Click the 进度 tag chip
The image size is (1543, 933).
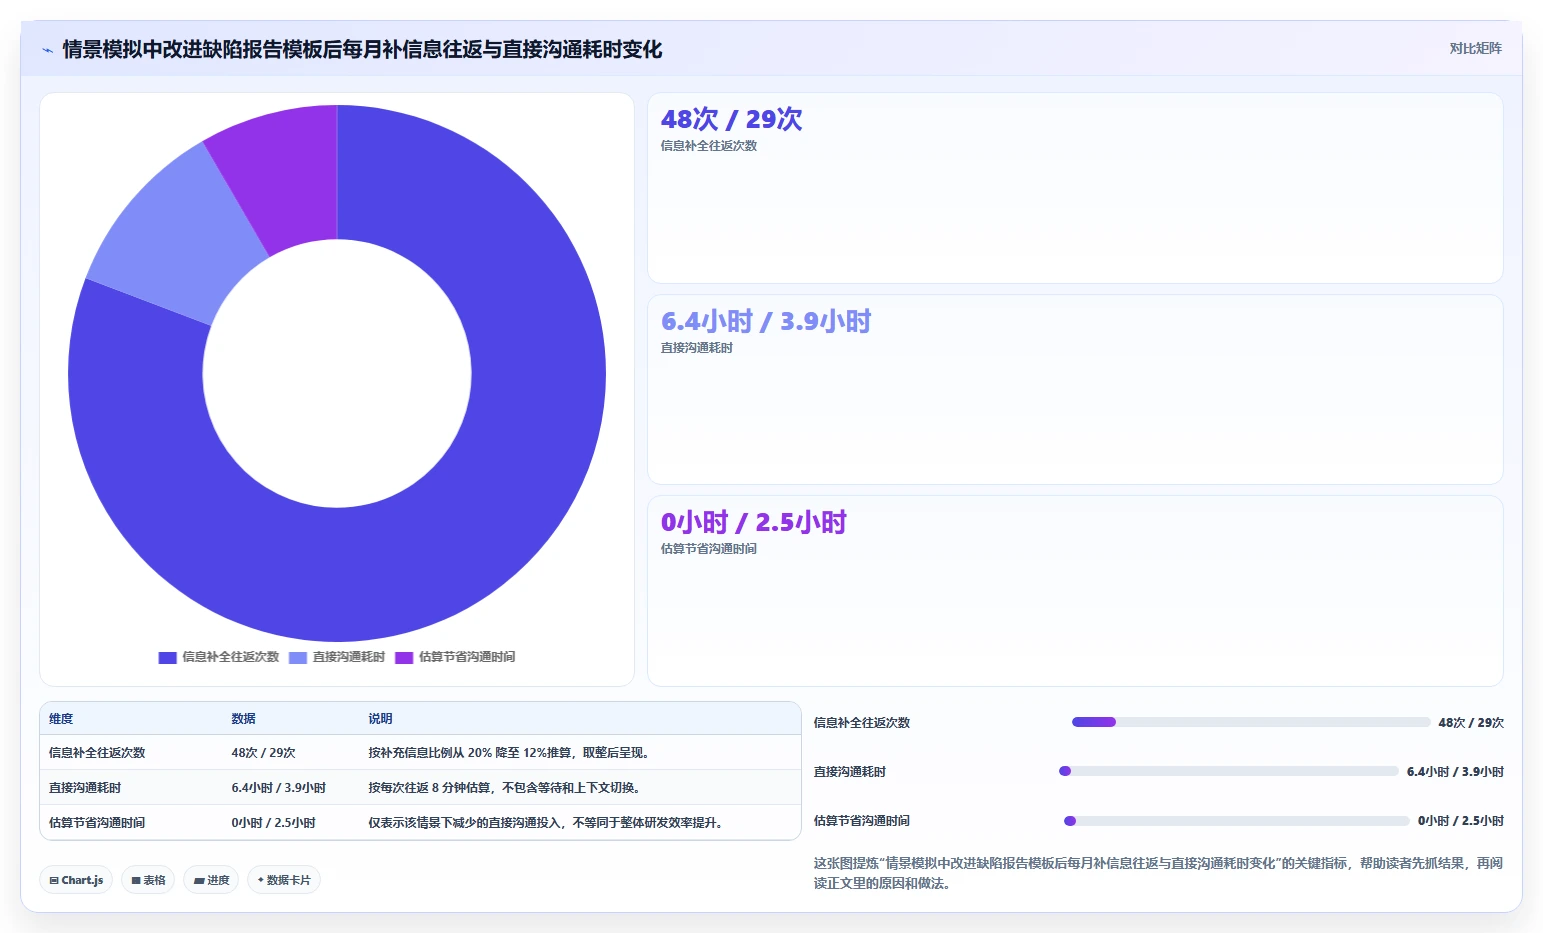tap(211, 880)
